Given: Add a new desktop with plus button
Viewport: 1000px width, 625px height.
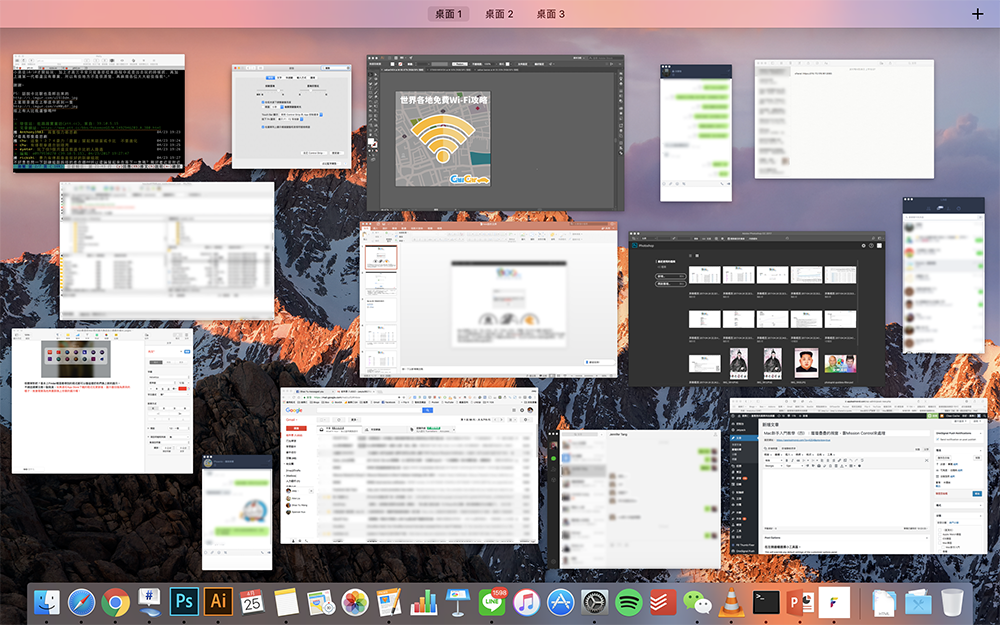Looking at the screenshot, I should point(978,14).
